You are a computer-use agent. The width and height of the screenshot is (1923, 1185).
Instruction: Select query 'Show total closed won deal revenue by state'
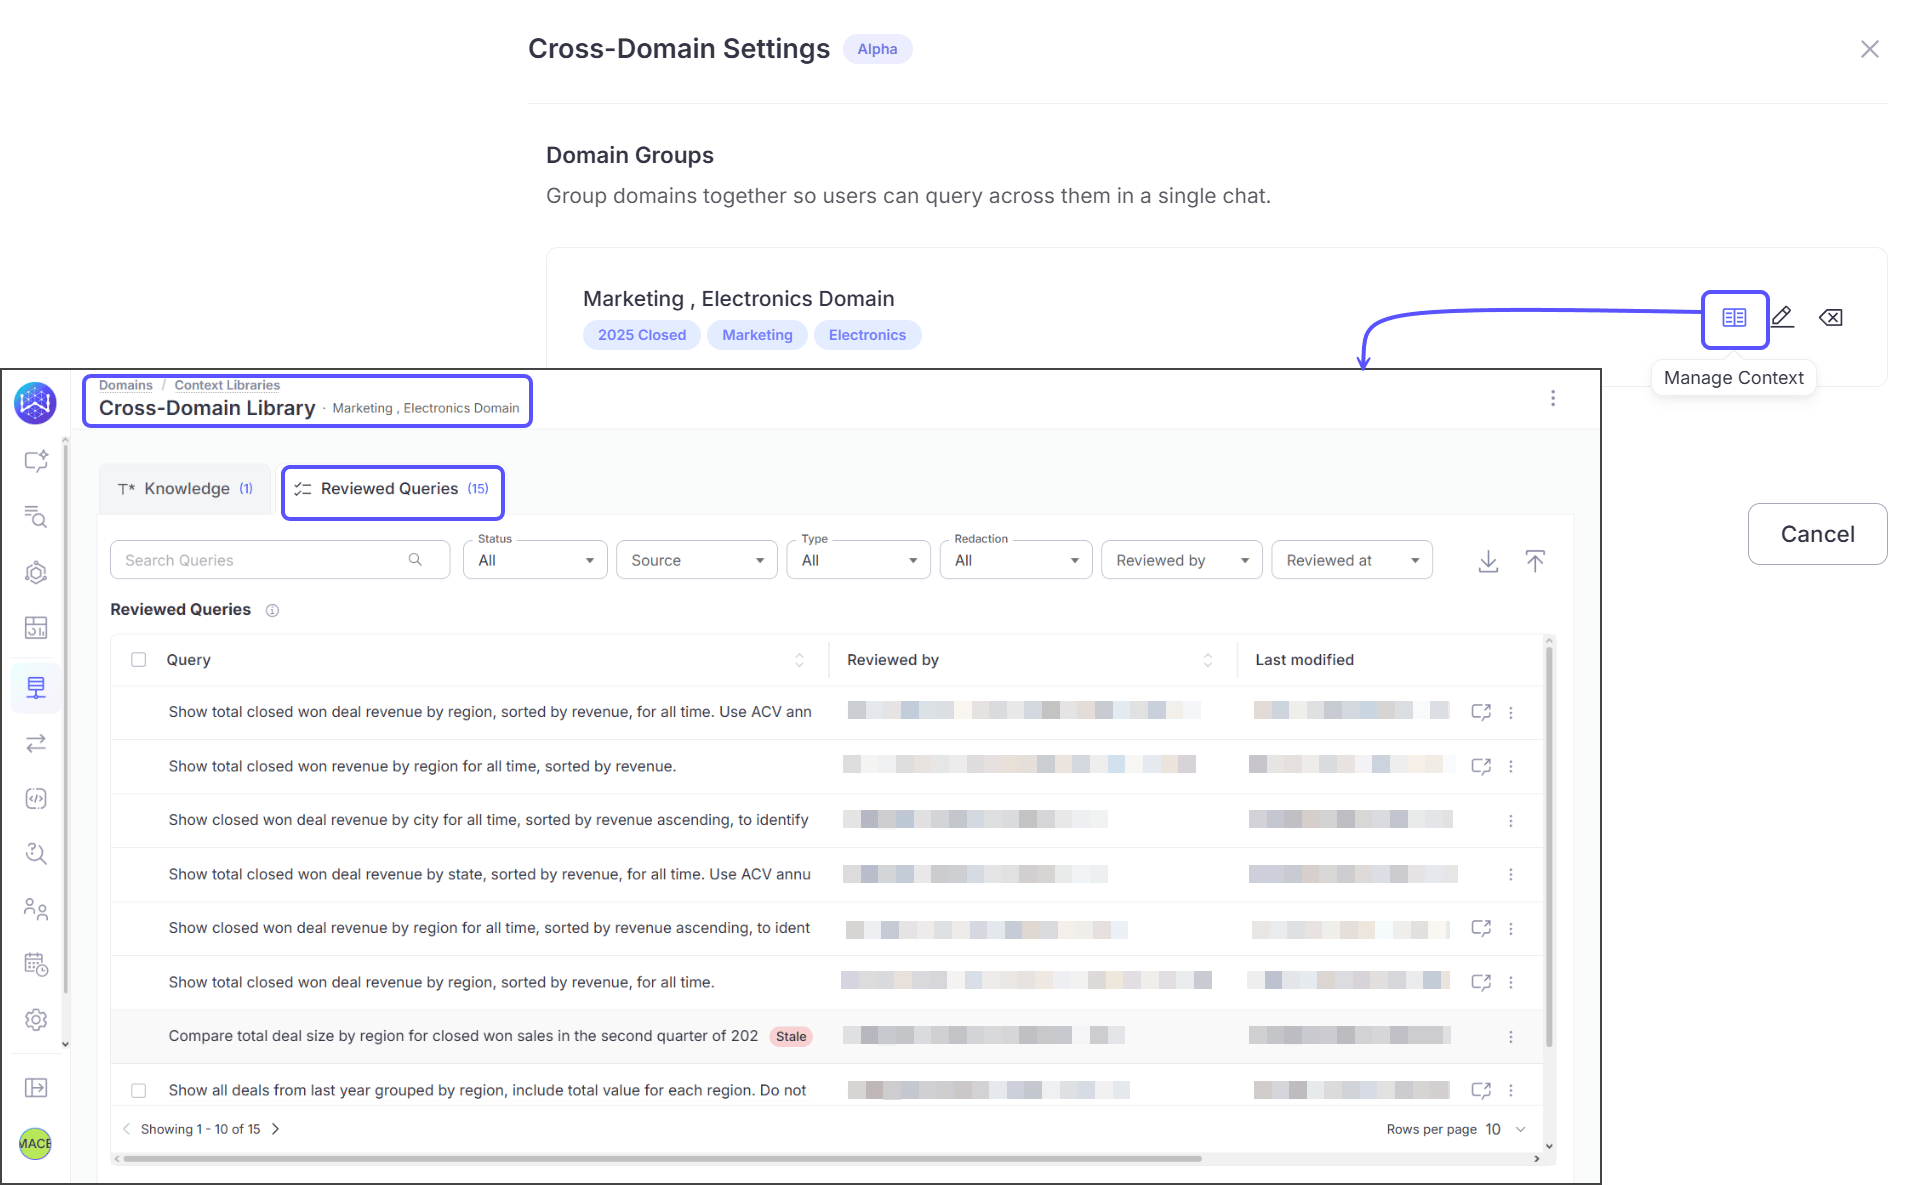pyautogui.click(x=489, y=874)
